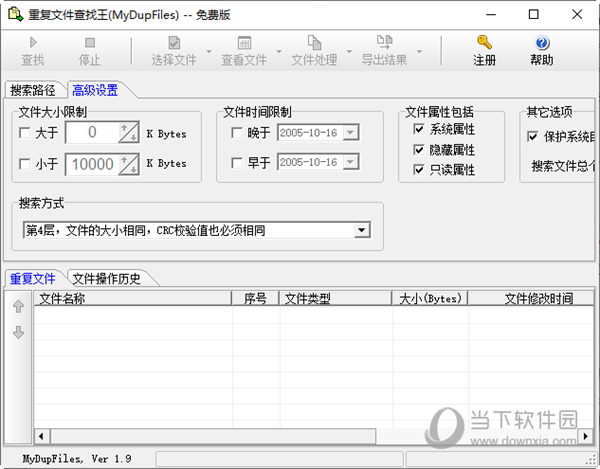Expand the 选择文件 dropdown arrow
This screenshot has width=600, height=469.
pyautogui.click(x=209, y=51)
